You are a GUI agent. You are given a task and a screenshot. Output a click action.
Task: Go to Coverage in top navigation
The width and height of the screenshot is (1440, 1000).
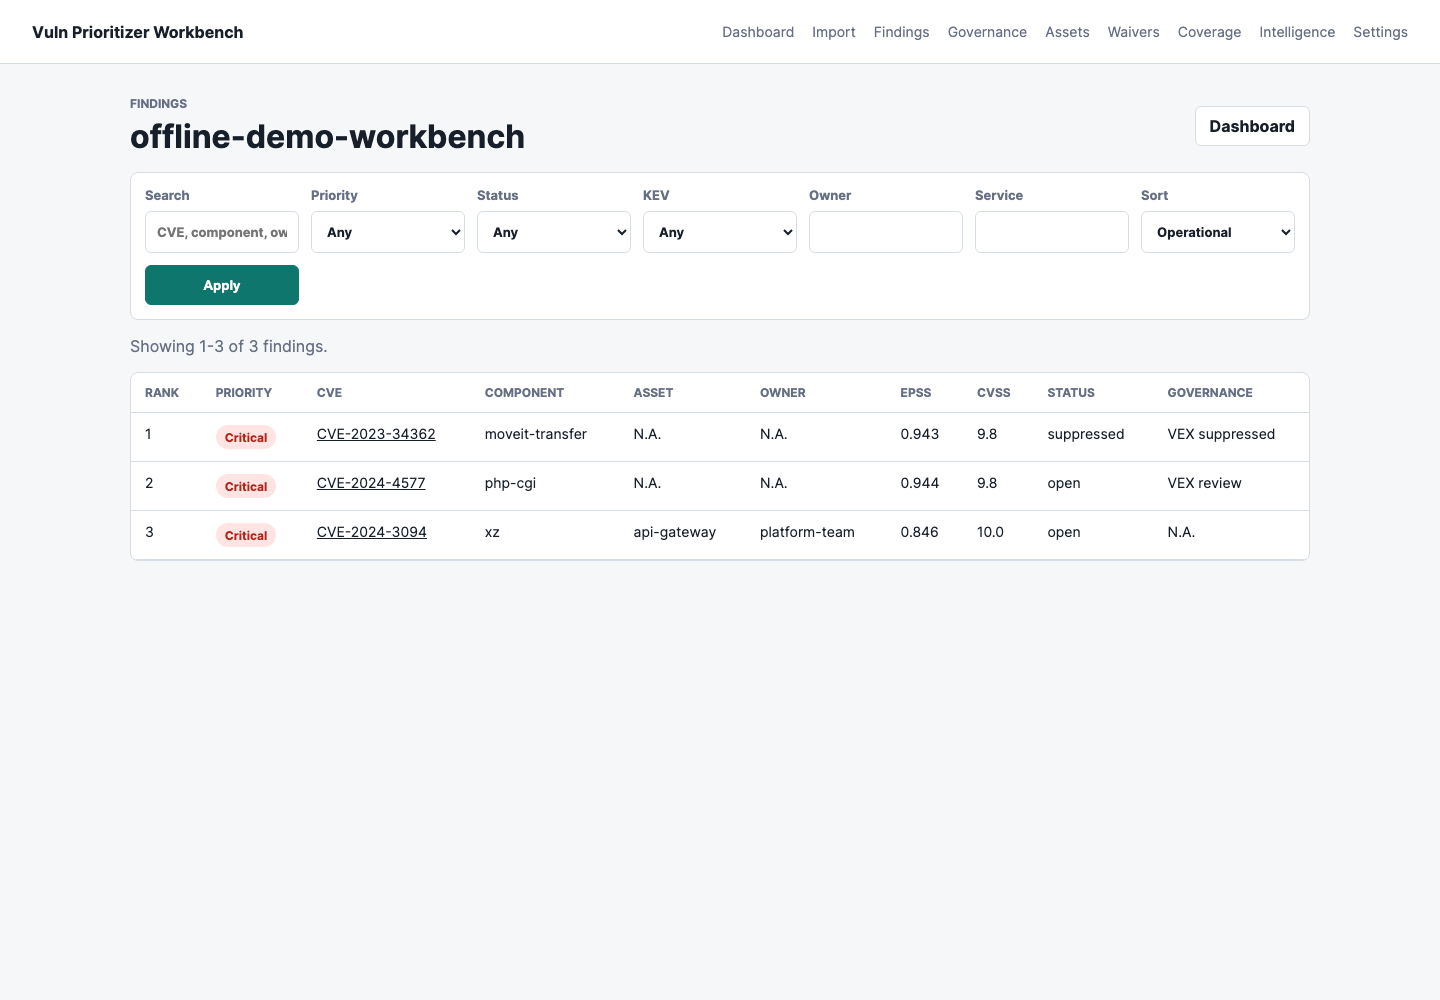pyautogui.click(x=1209, y=32)
